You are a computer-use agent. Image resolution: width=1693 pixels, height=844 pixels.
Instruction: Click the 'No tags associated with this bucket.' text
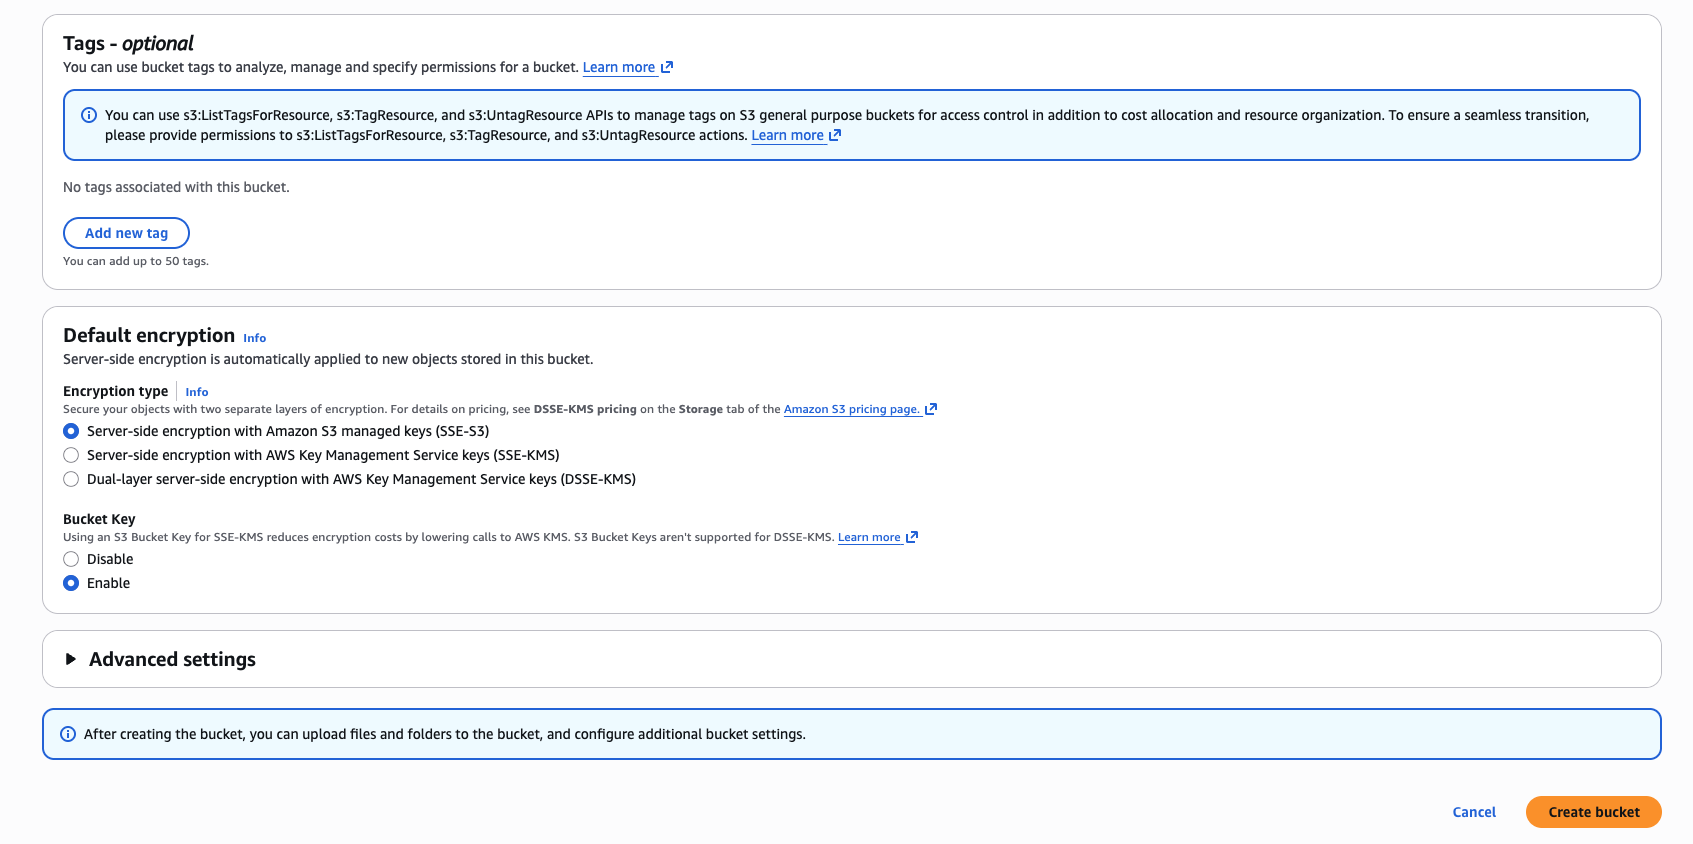pos(176,187)
